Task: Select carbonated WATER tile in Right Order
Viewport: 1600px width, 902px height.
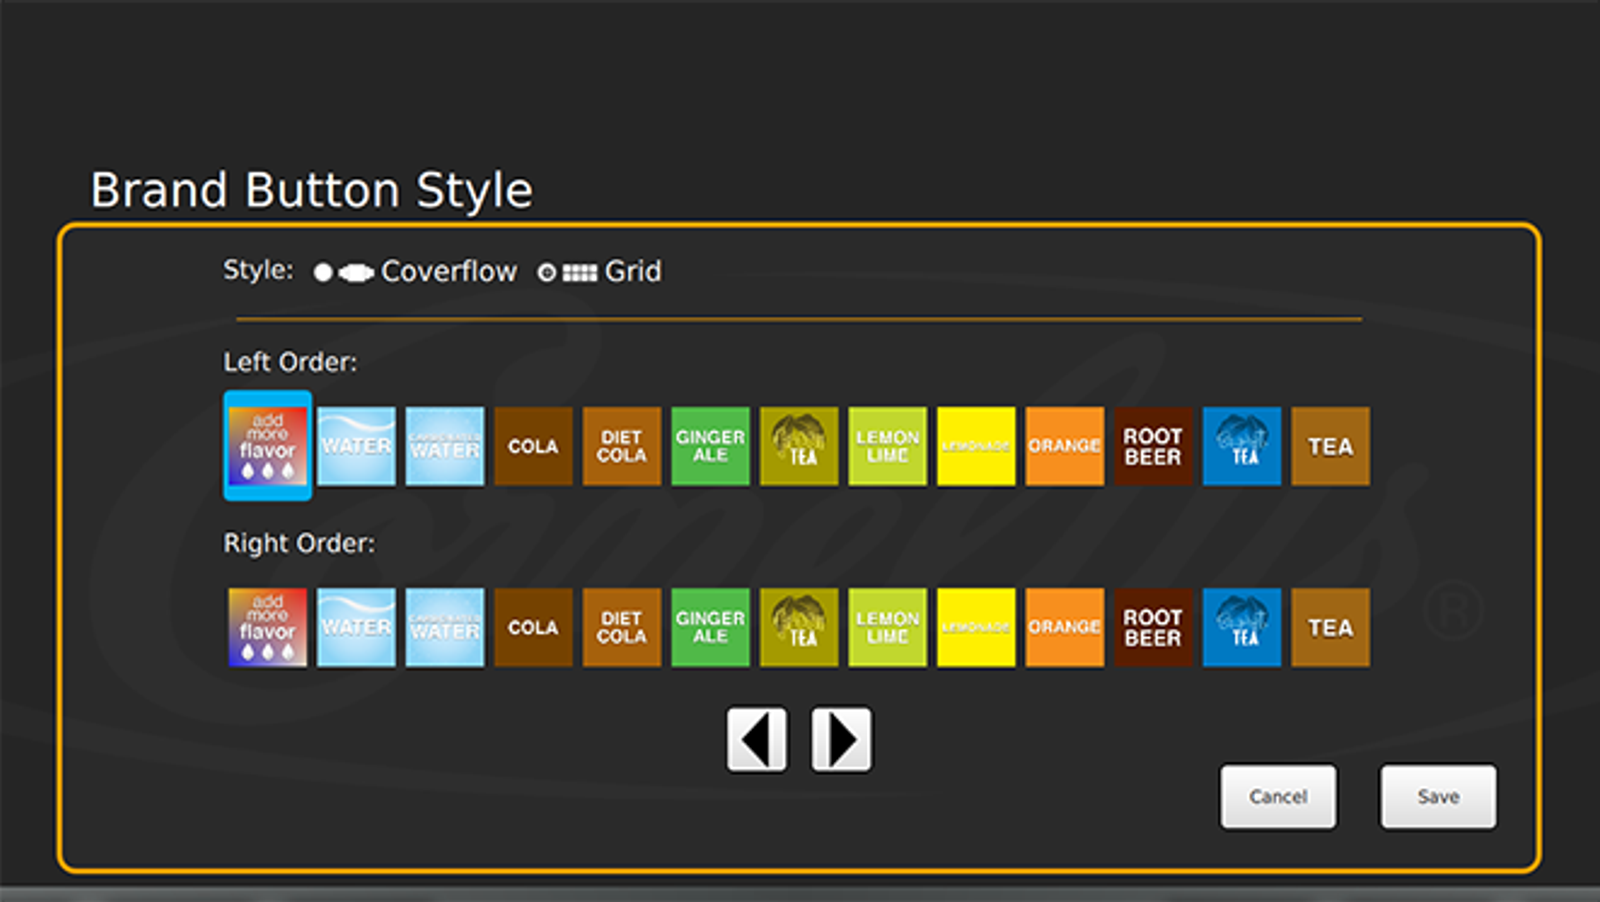Action: coord(445,627)
